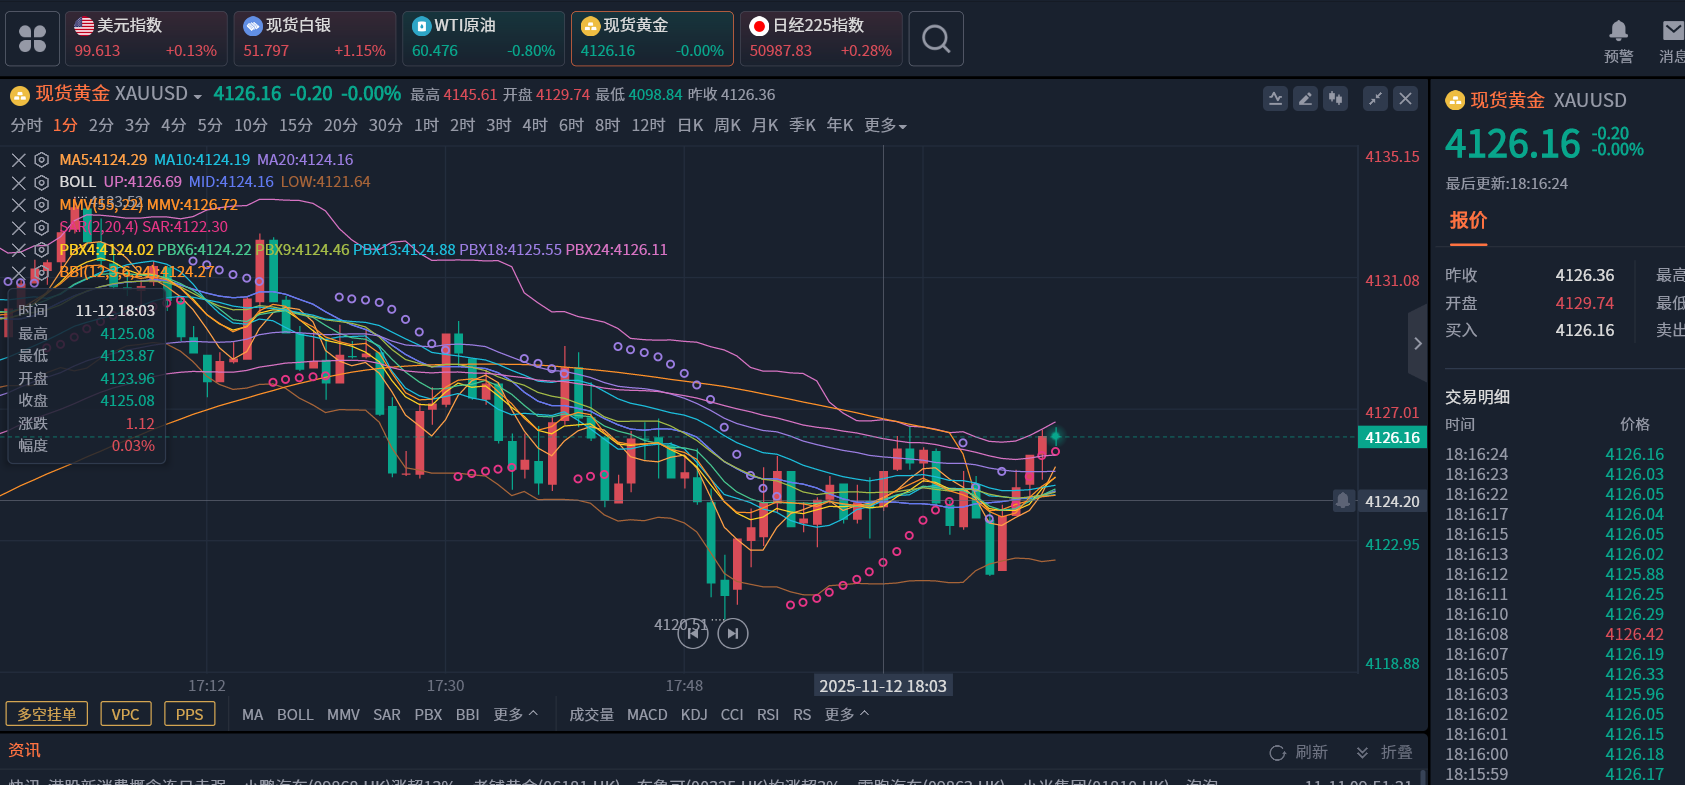Open the XAUUSD symbol dropdown arrow
This screenshot has height=785, width=1685.
[198, 96]
